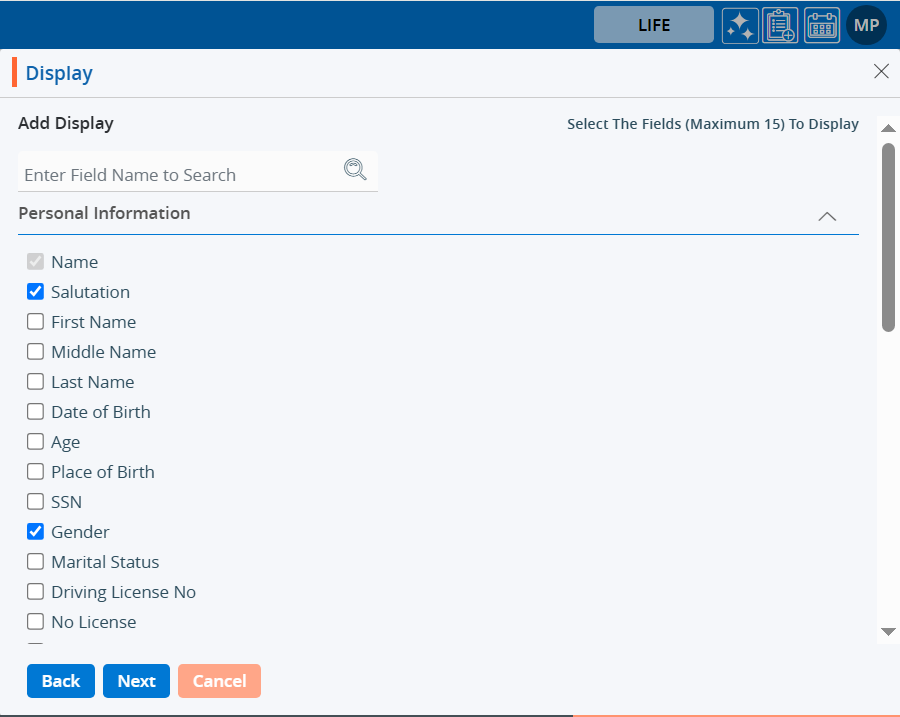Close the Display dialog with X
Viewport: 900px width, 717px height.
point(881,71)
